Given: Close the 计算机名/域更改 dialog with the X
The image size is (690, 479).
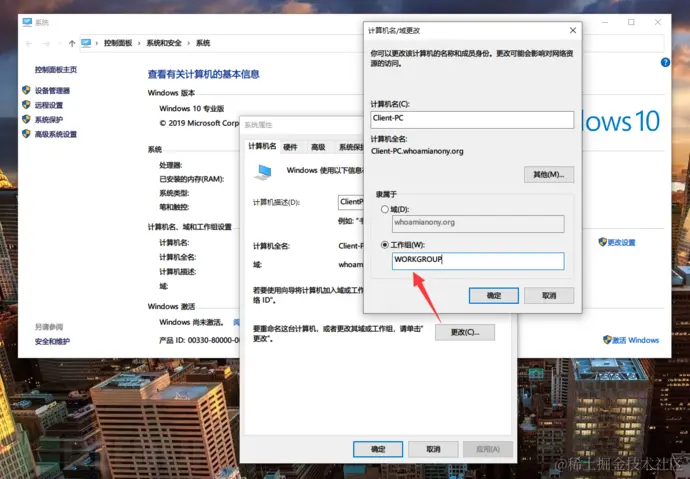Looking at the screenshot, I should point(573,30).
